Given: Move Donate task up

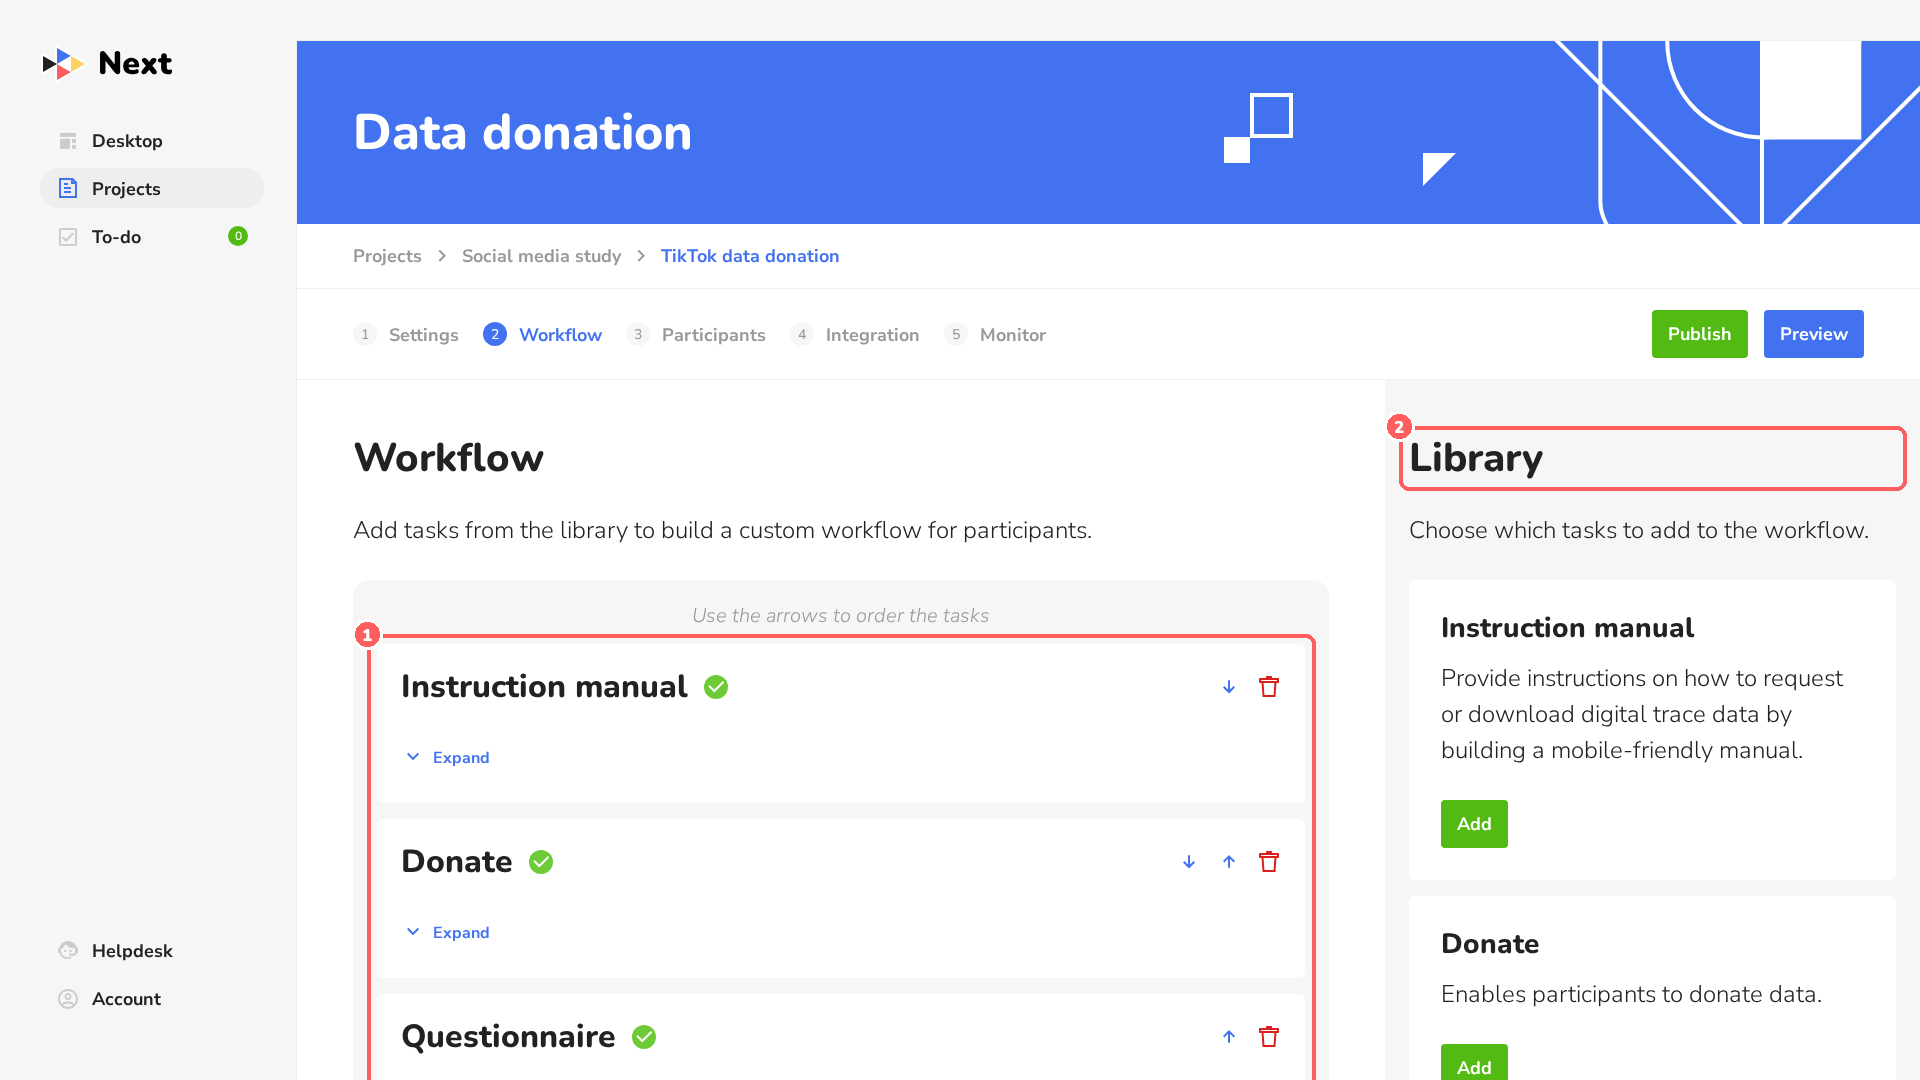Looking at the screenshot, I should click(1229, 862).
